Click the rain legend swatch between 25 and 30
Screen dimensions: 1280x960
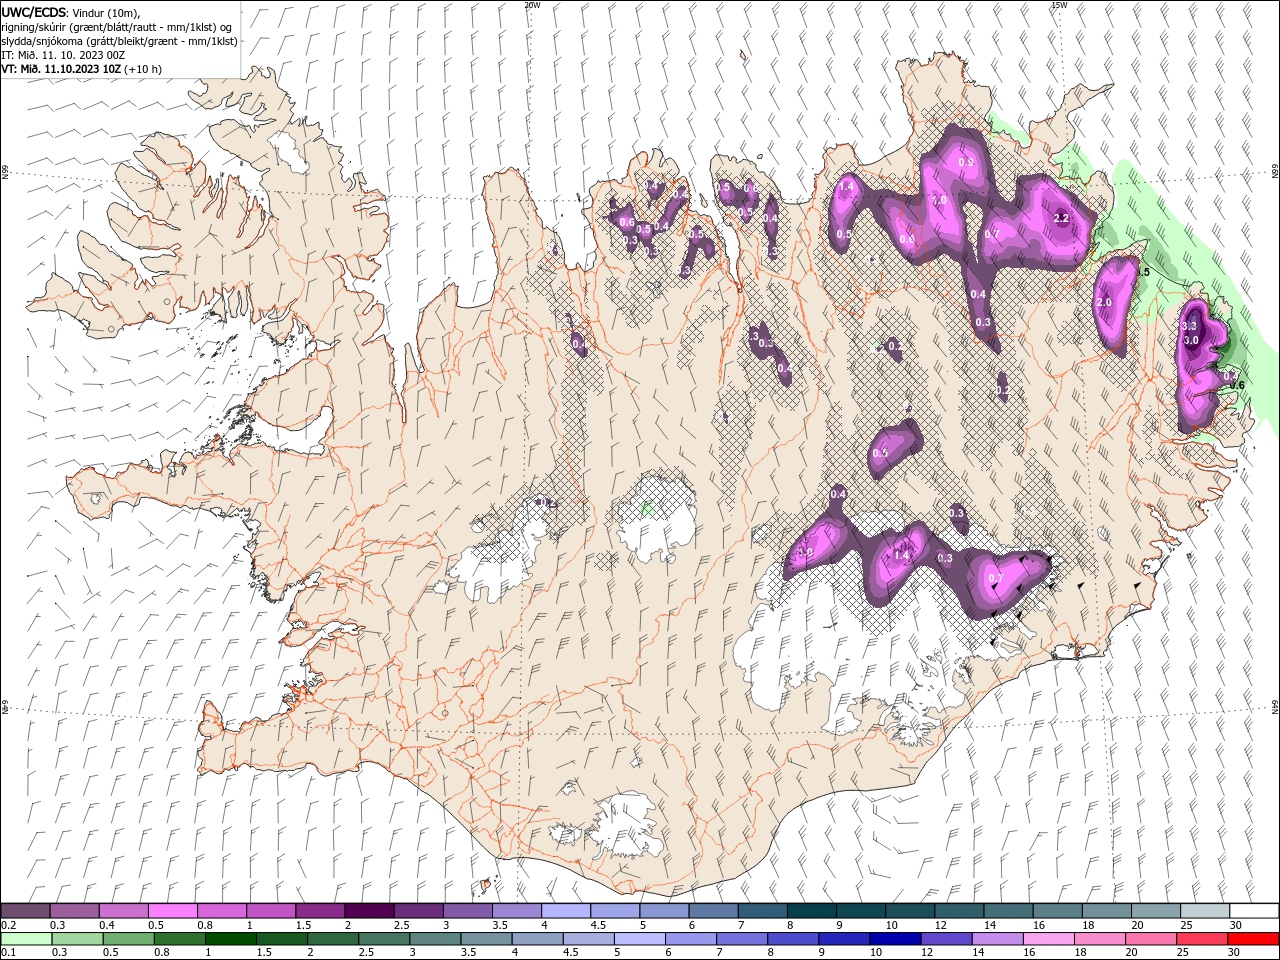[1201, 939]
